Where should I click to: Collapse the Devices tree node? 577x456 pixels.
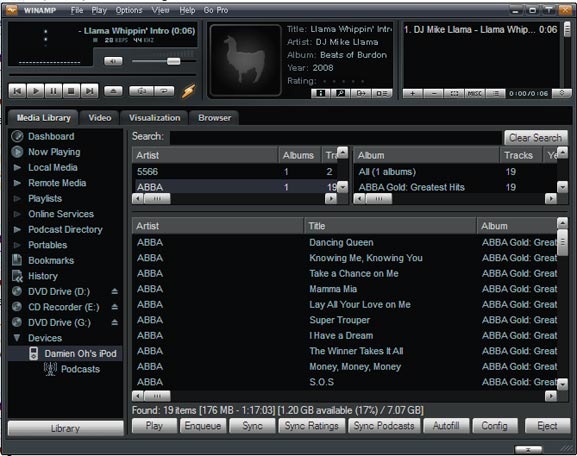click(x=17, y=338)
